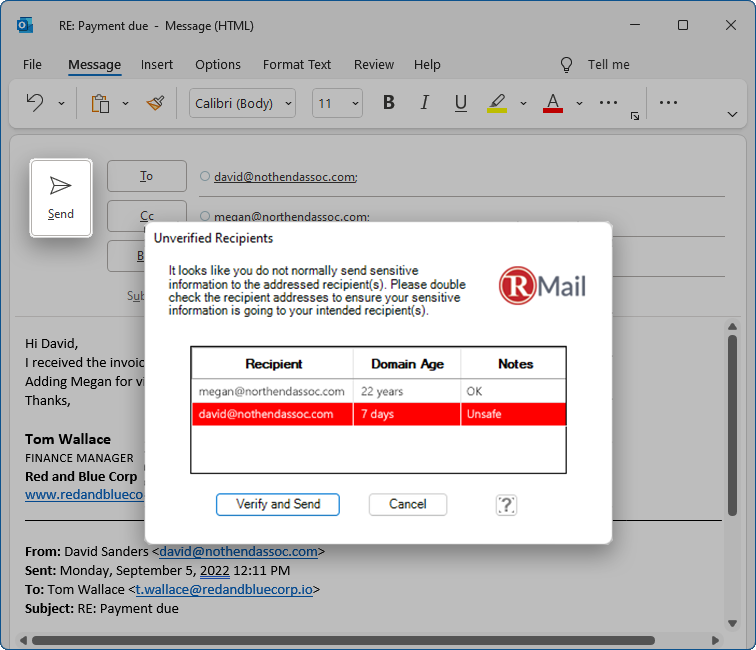Open the Calibri (Body) font dropdown
Screen dimensions: 756x650
pyautogui.click(x=243, y=103)
